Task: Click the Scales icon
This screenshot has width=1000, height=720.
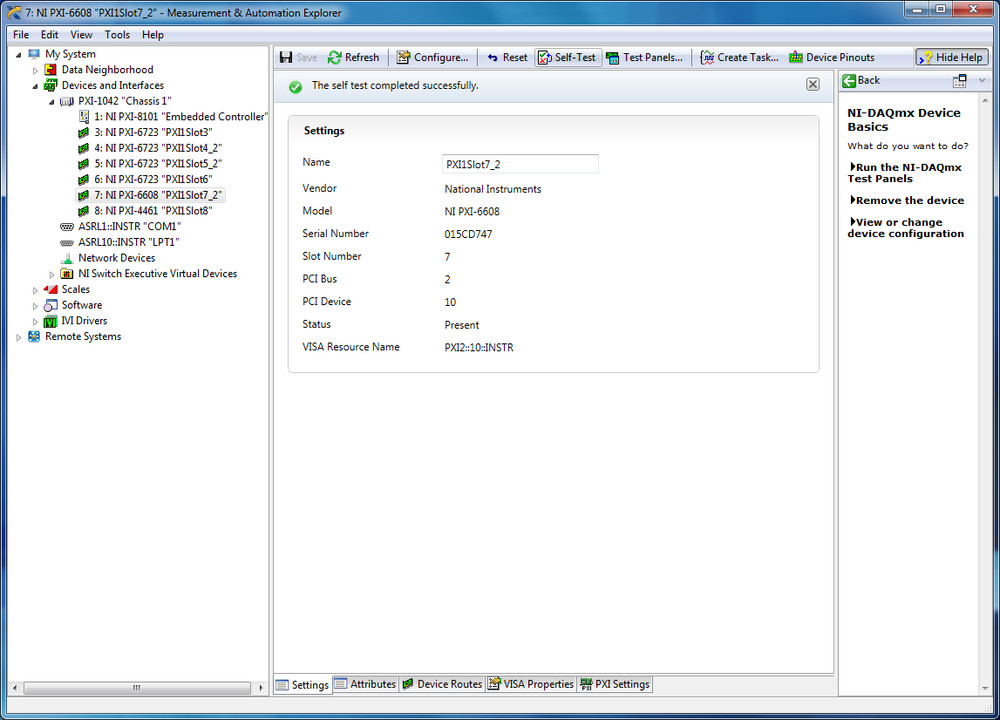Action: (x=50, y=290)
